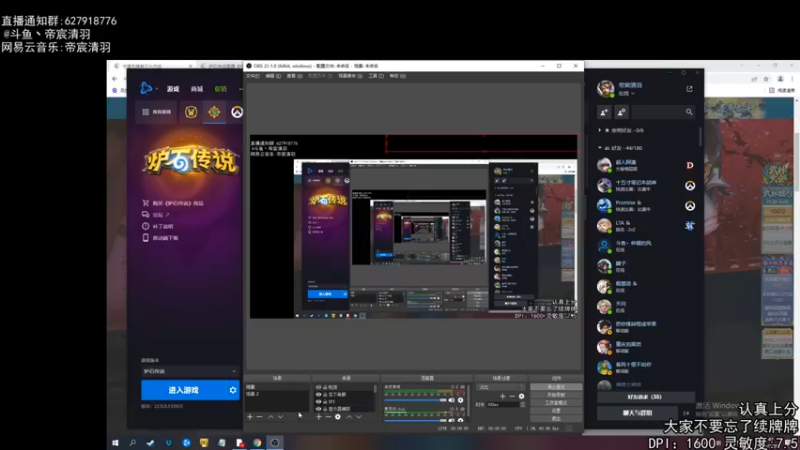Click the add friend icon
The image size is (800, 450).
point(604,112)
